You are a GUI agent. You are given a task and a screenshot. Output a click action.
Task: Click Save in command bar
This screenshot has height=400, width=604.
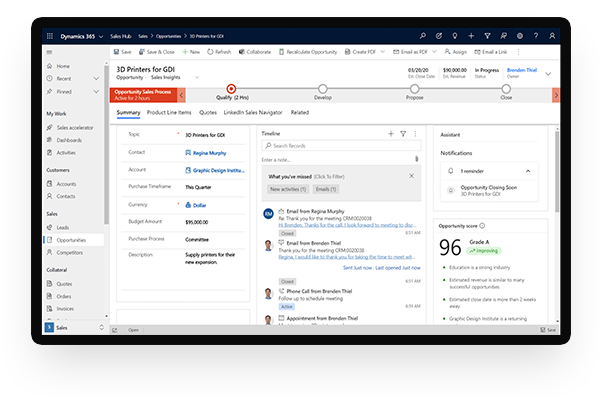pos(122,52)
